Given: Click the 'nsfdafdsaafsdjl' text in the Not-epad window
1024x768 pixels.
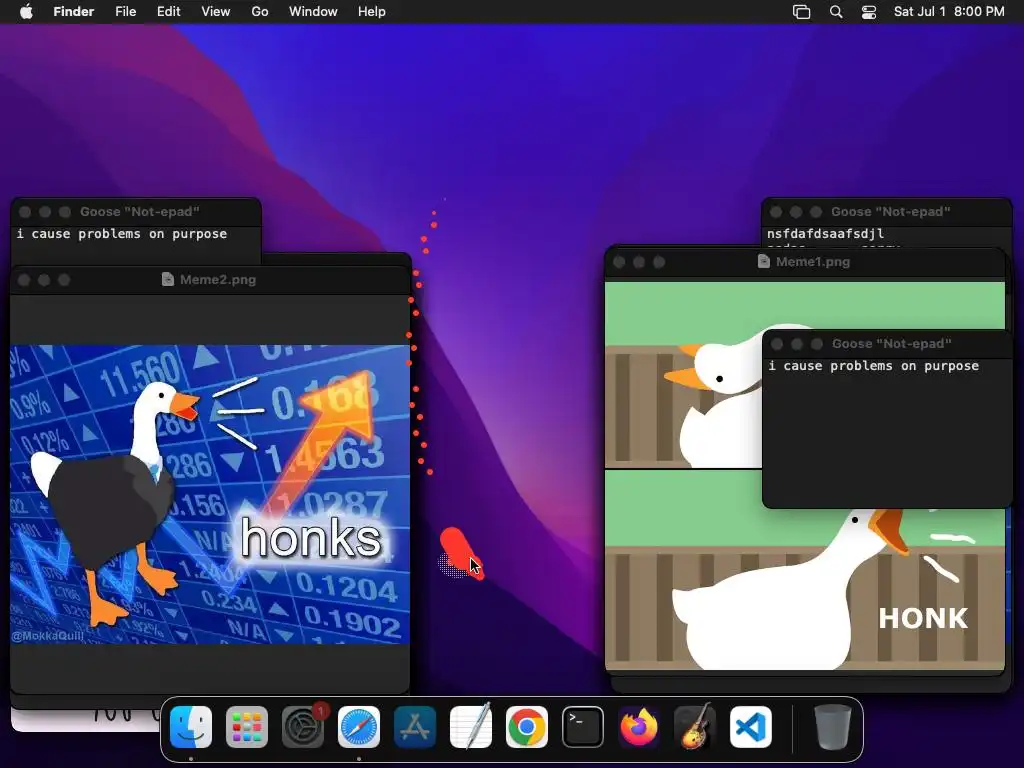Looking at the screenshot, I should [x=825, y=233].
